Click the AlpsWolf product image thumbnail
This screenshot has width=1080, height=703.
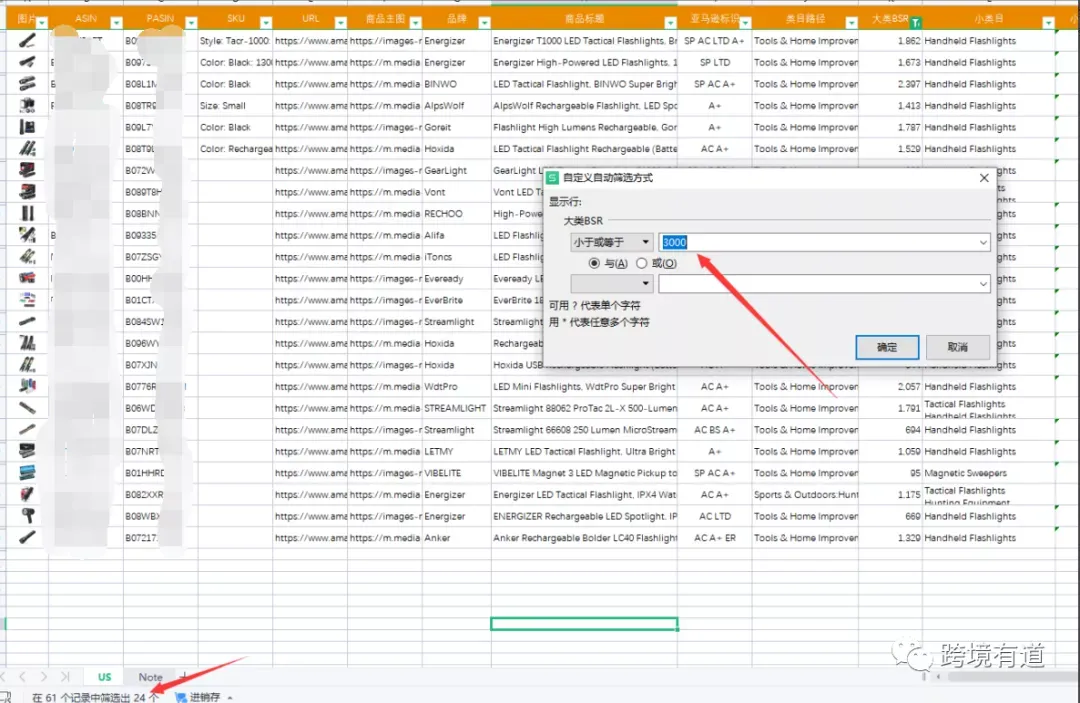click(27, 105)
